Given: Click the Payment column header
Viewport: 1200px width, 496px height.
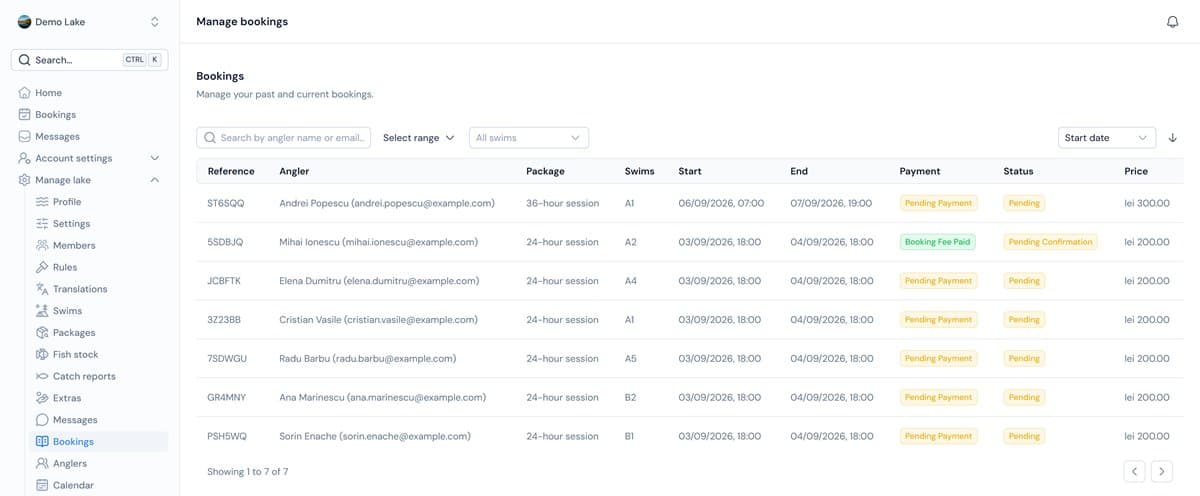Looking at the screenshot, I should click(x=920, y=171).
